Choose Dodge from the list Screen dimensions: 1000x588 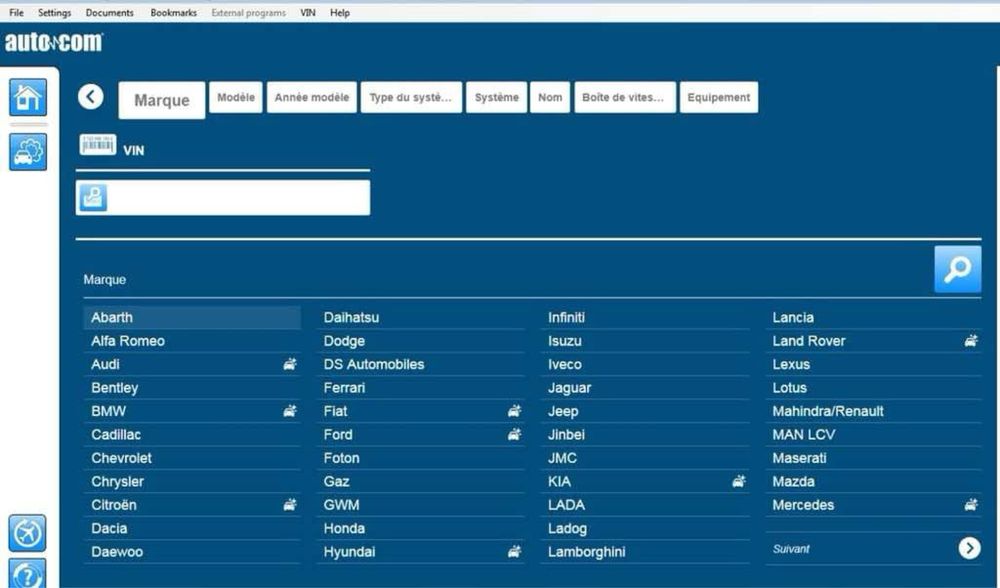point(421,341)
